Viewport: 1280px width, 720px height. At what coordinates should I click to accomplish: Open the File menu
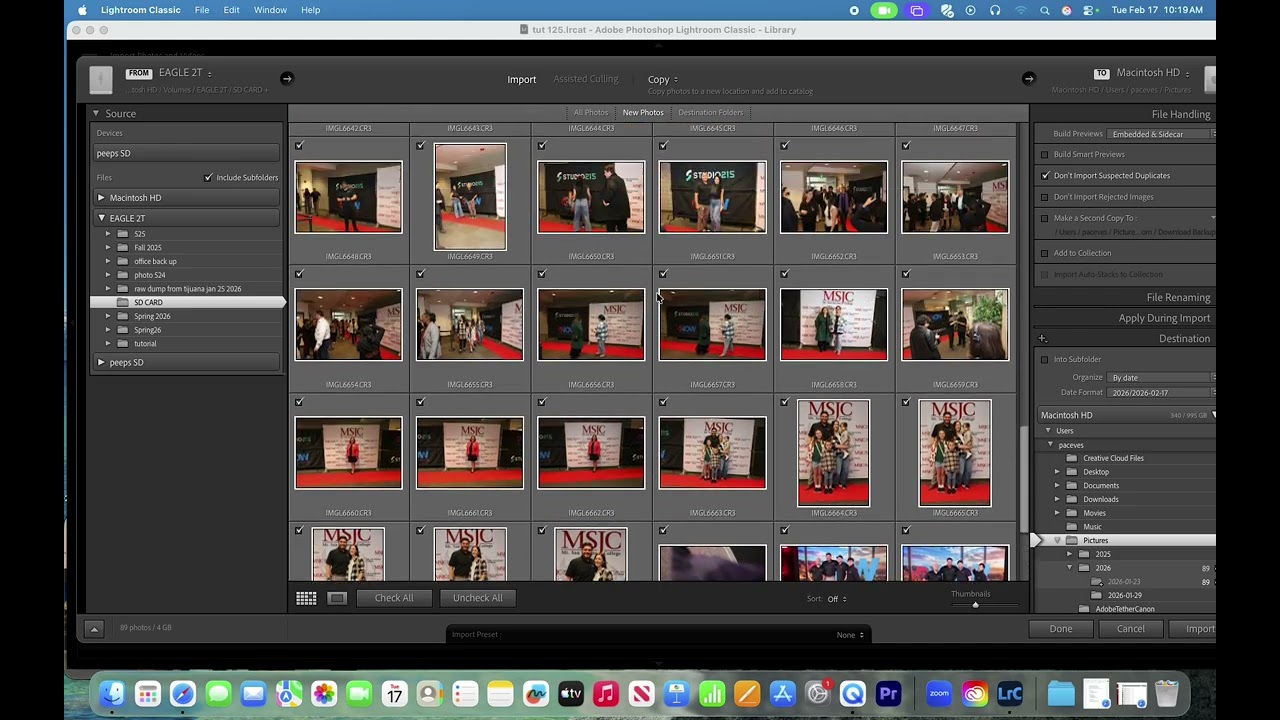pyautogui.click(x=202, y=10)
